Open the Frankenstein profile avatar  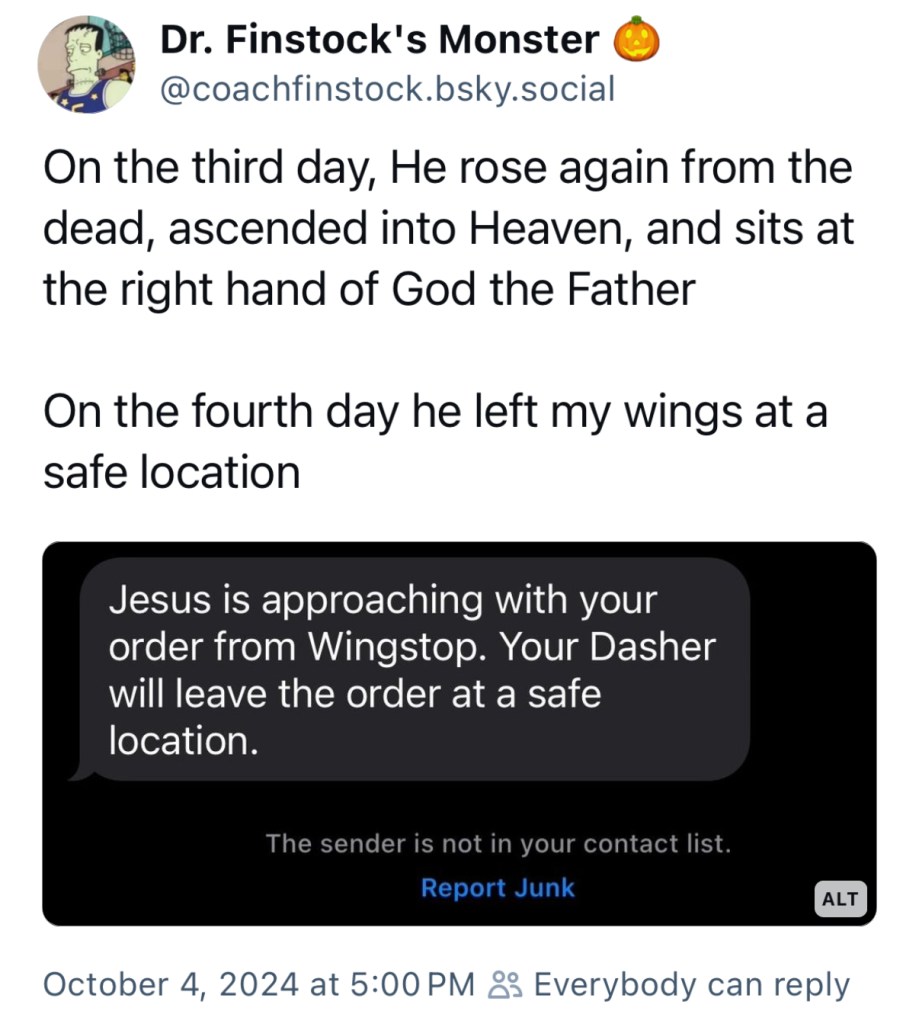pyautogui.click(x=86, y=64)
